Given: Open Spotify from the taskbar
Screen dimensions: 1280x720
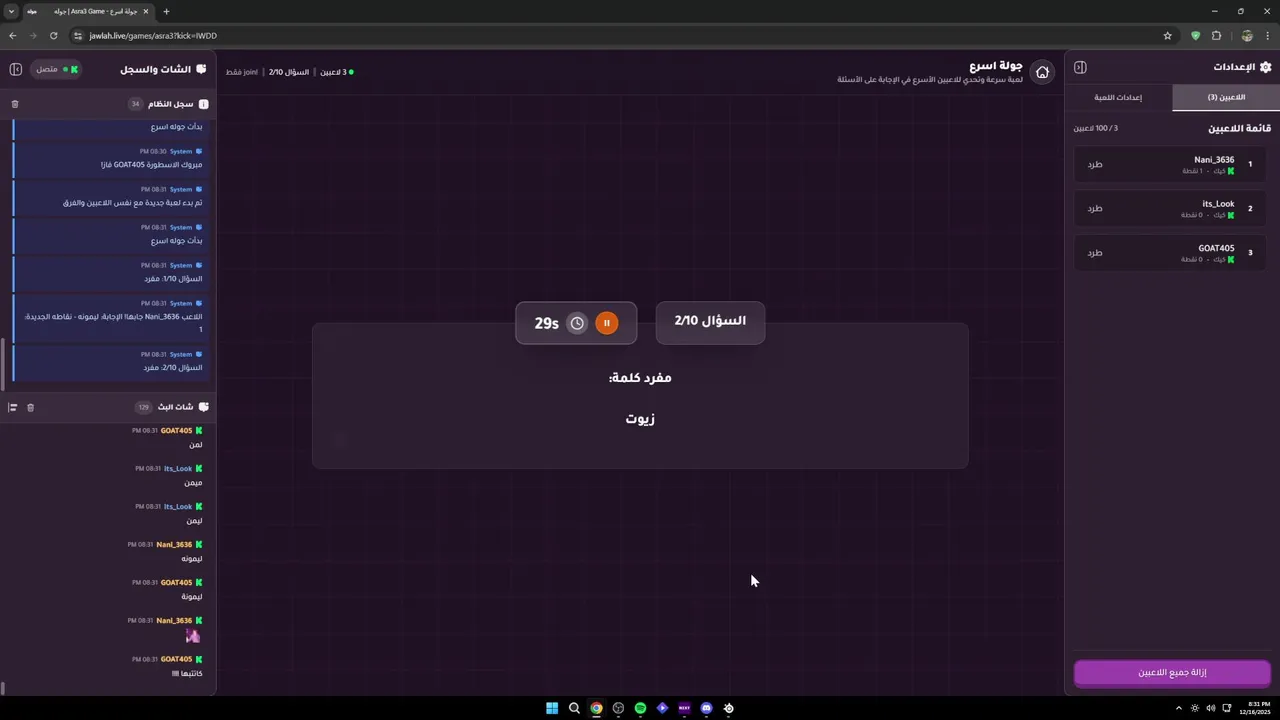Looking at the screenshot, I should click(x=640, y=708).
